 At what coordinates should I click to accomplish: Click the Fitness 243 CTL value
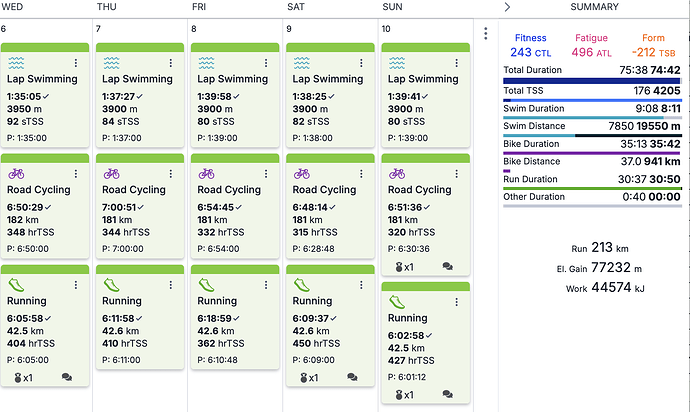click(x=530, y=52)
